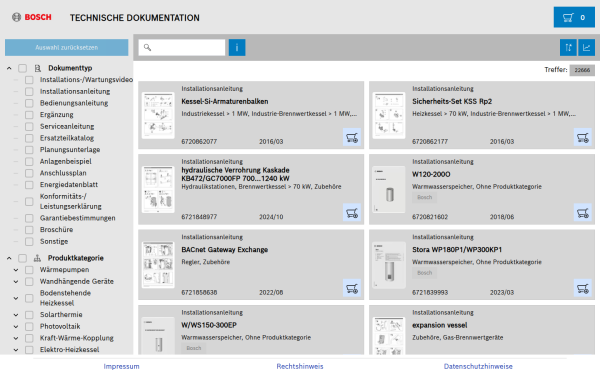This screenshot has width=600, height=375.
Task: Select the Garantiebestimmungen filter label
Action: click(78, 218)
